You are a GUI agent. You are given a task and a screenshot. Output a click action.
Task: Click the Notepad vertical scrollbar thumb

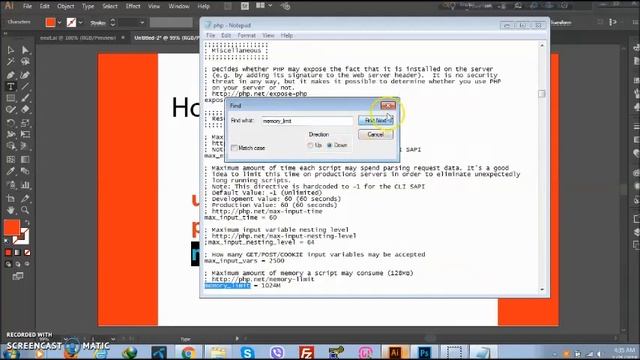pos(542,94)
